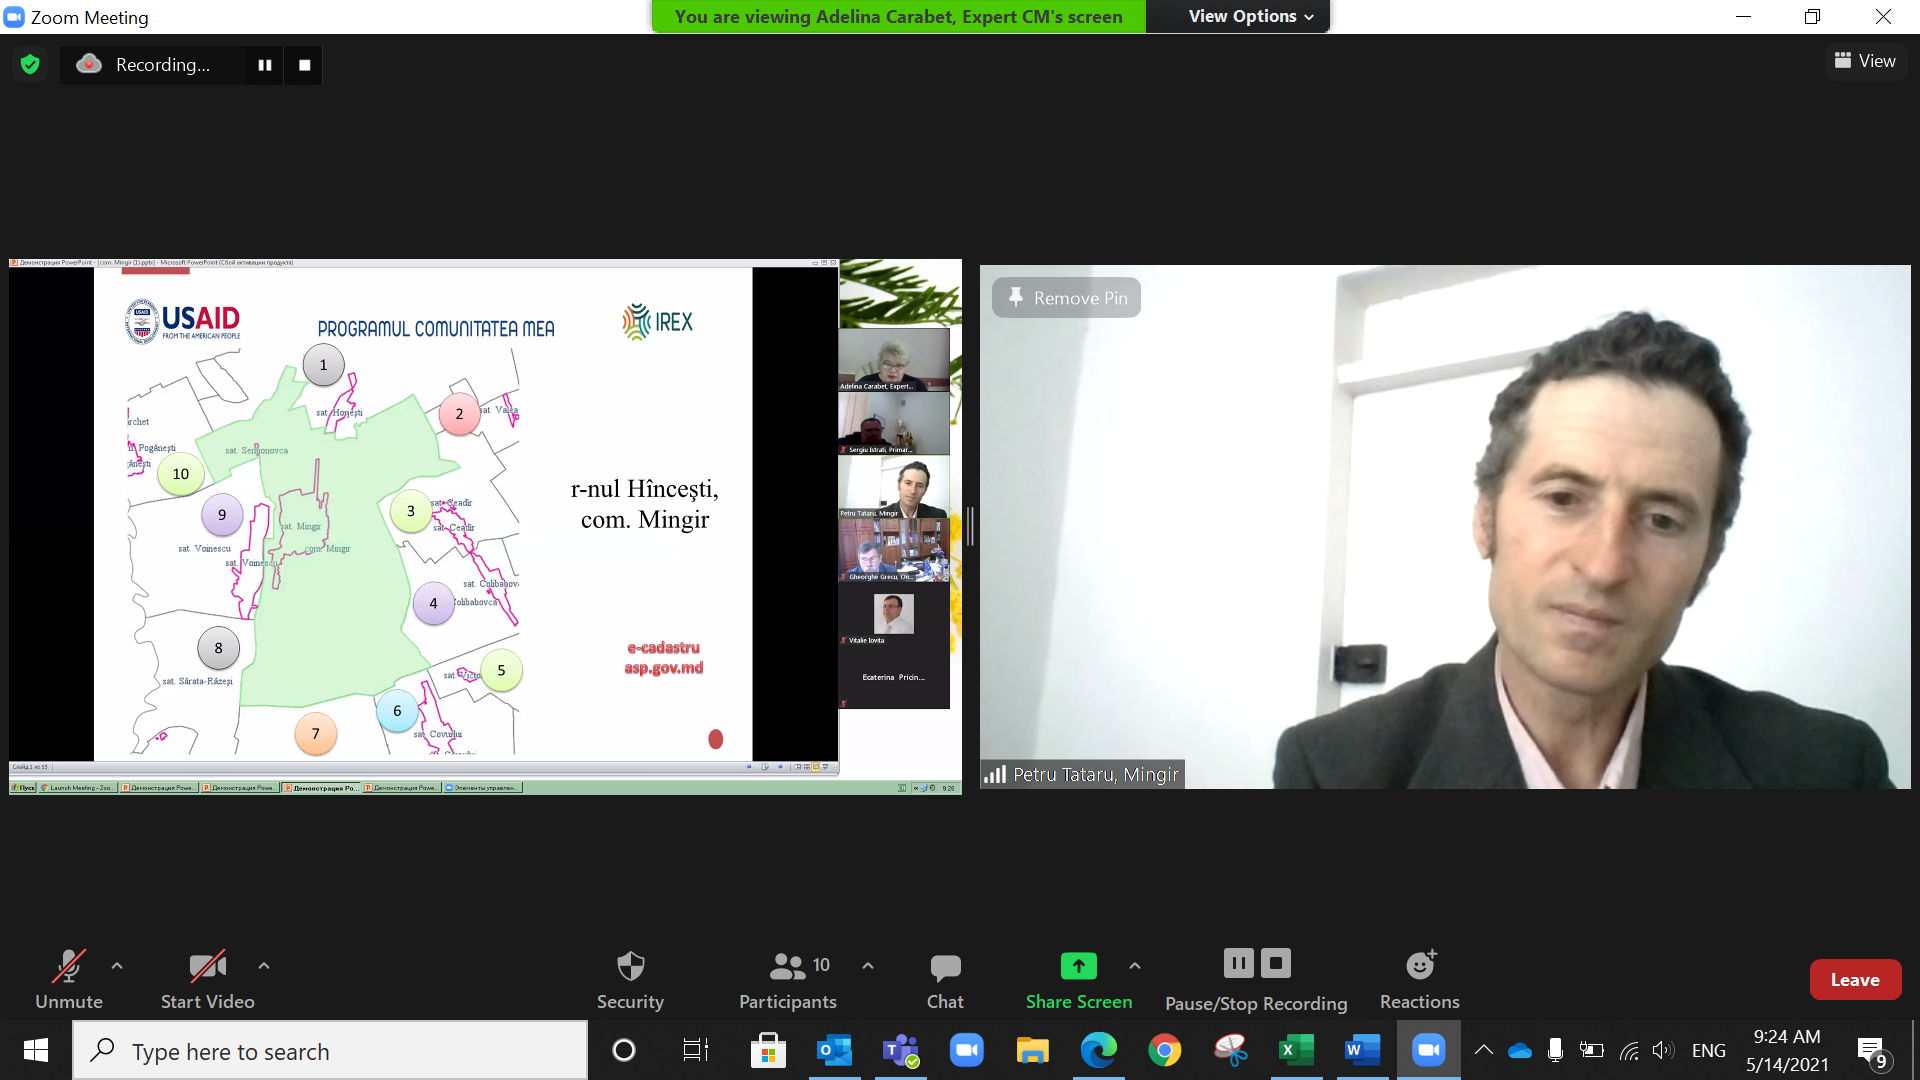This screenshot has height=1080, width=1920.
Task: Open the View layout menu
Action: pos(1865,61)
